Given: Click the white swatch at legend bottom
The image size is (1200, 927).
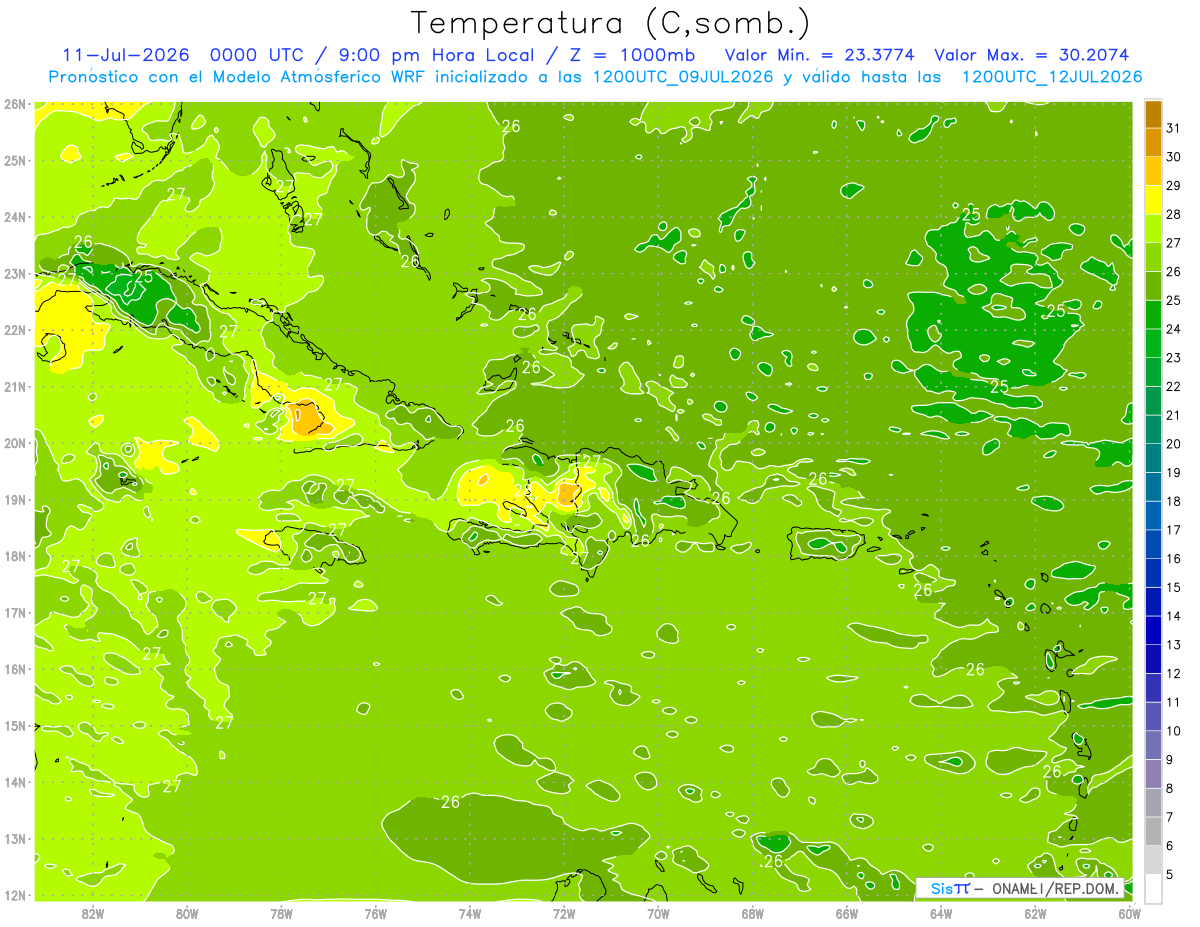Looking at the screenshot, I should 1153,888.
